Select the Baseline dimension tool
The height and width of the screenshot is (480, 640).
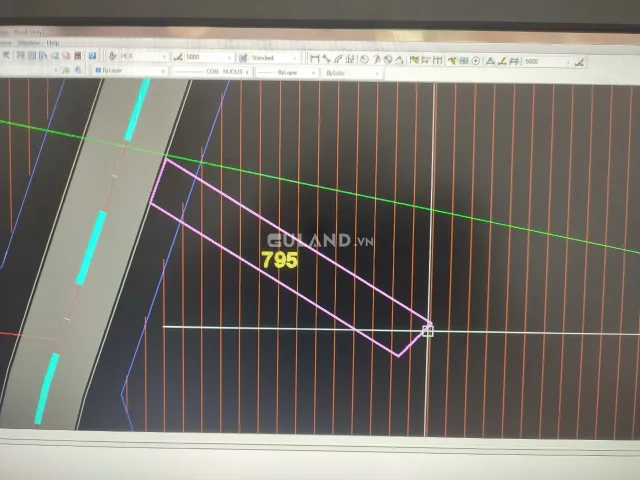(425, 60)
